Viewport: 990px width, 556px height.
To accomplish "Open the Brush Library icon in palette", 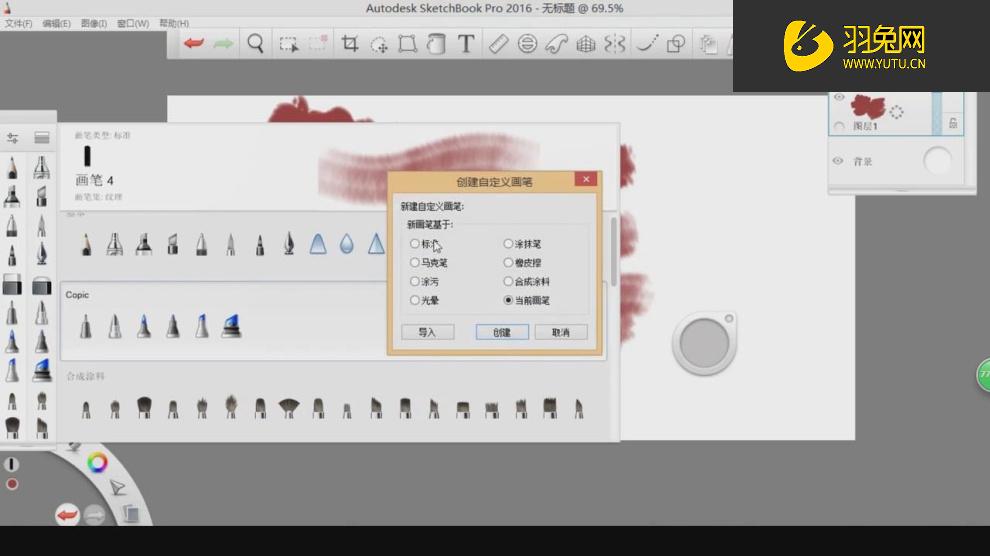I will [42, 138].
